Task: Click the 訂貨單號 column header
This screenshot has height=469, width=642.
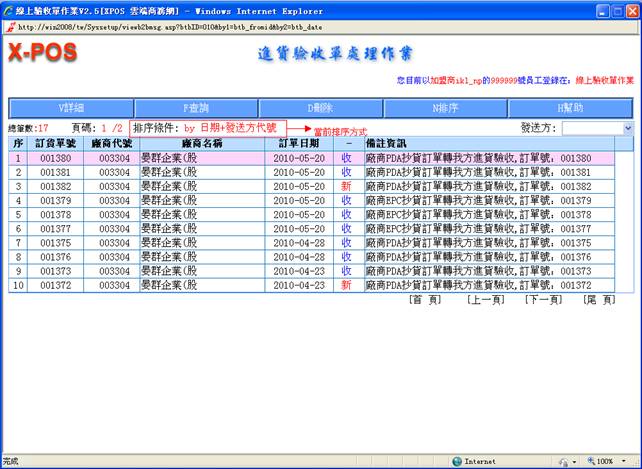Action: (56, 143)
